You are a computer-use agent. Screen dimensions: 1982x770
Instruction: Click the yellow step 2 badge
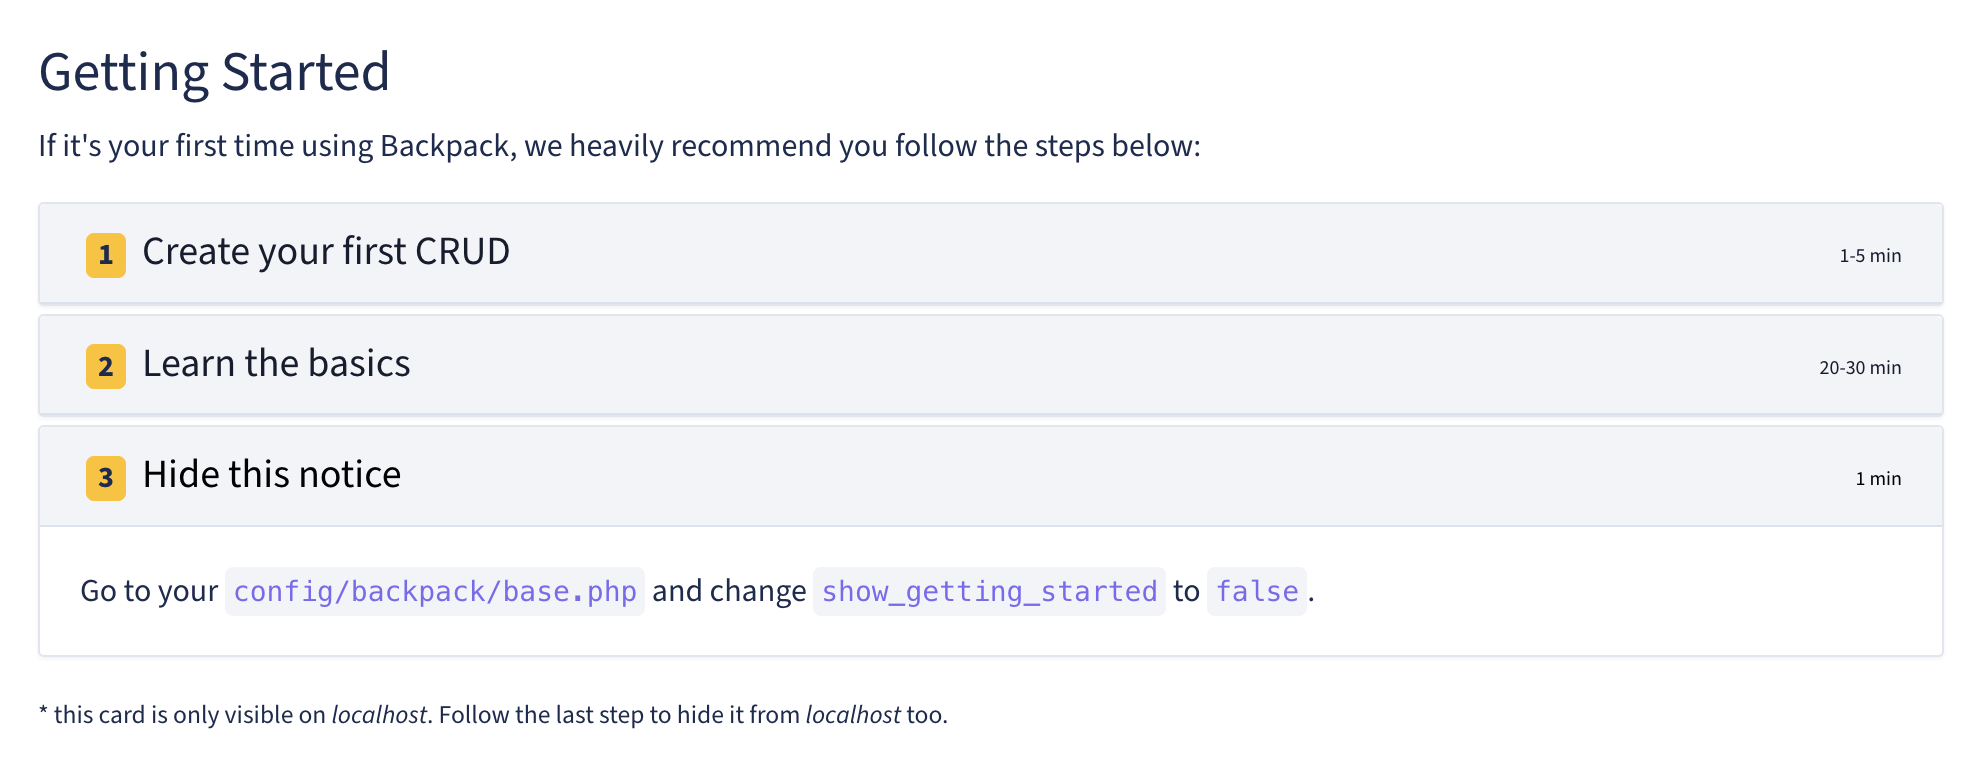pyautogui.click(x=105, y=366)
